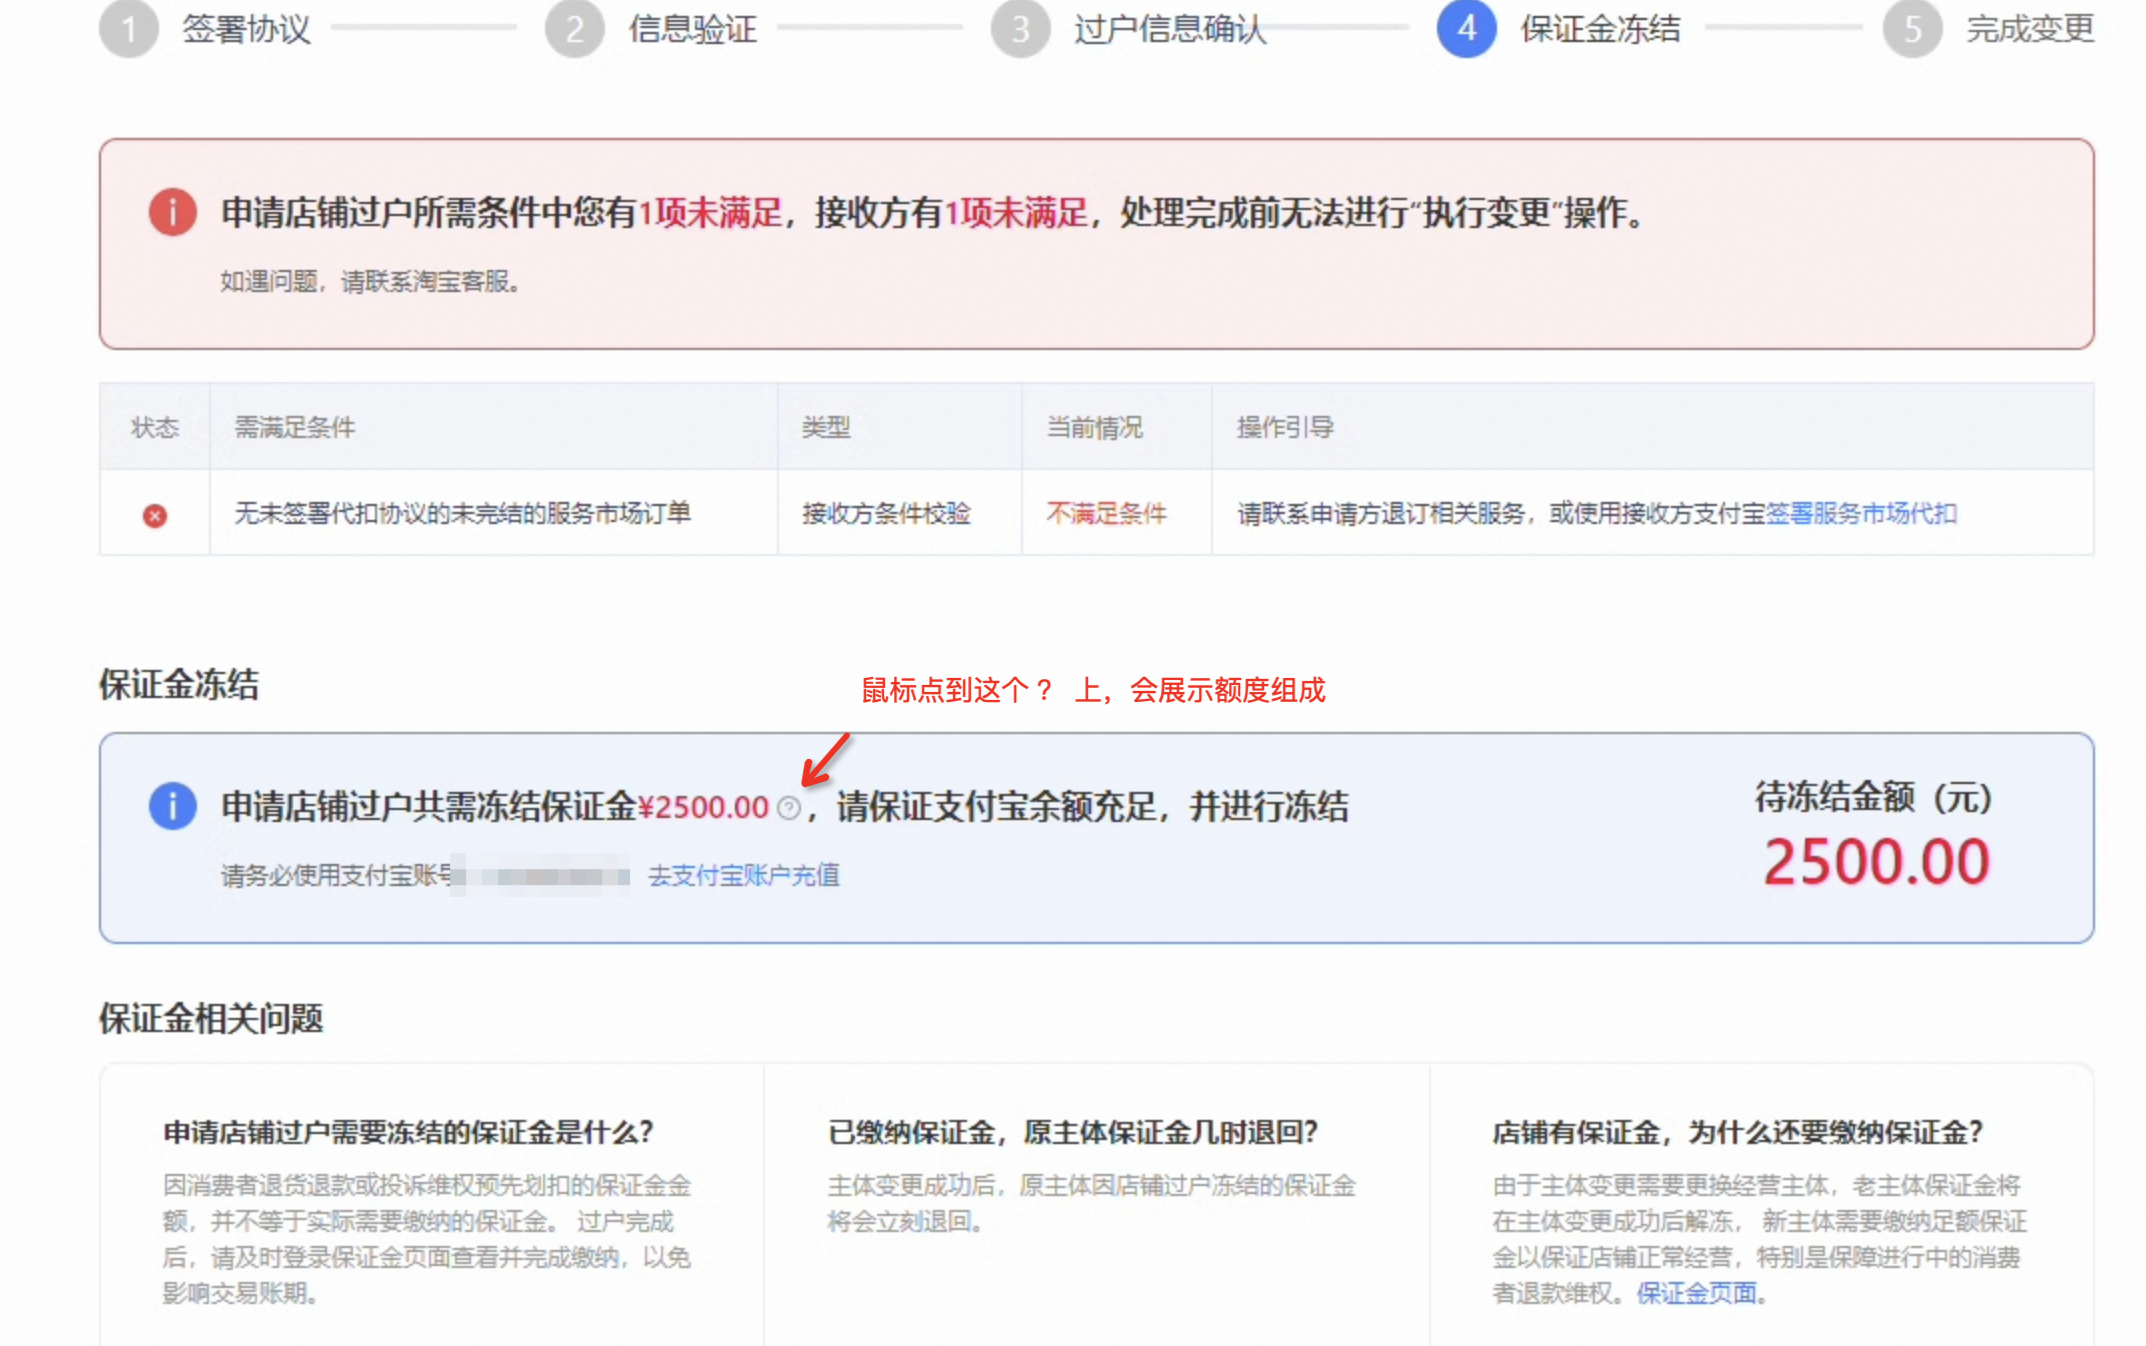
Task: Click the 状态 column header
Action: click(155, 428)
